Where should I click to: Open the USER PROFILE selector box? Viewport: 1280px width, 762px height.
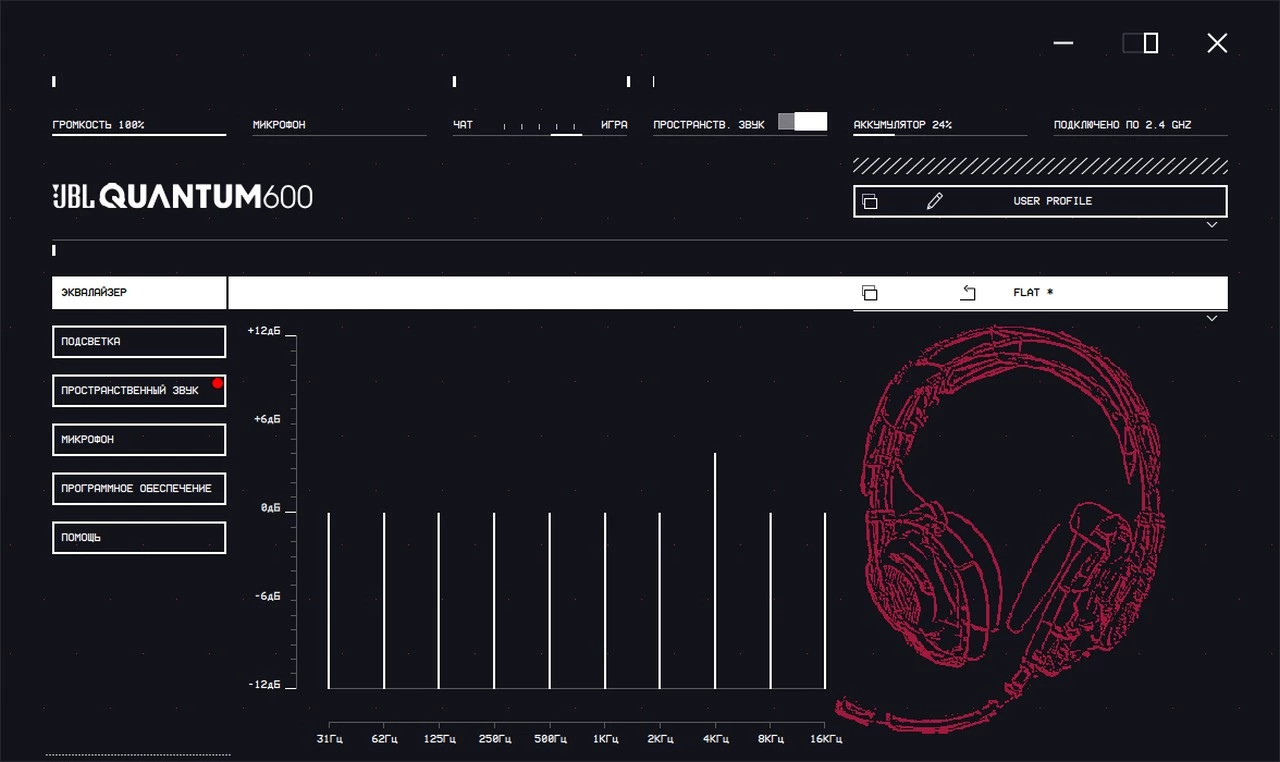point(1040,201)
